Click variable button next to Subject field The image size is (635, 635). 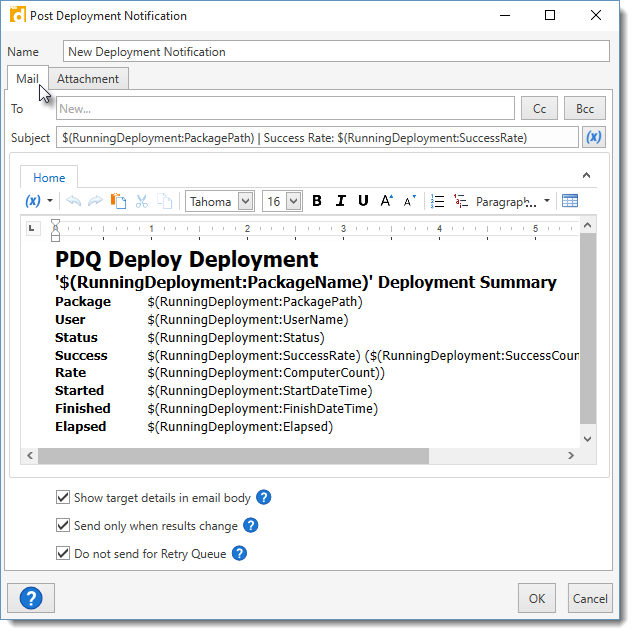[x=593, y=137]
